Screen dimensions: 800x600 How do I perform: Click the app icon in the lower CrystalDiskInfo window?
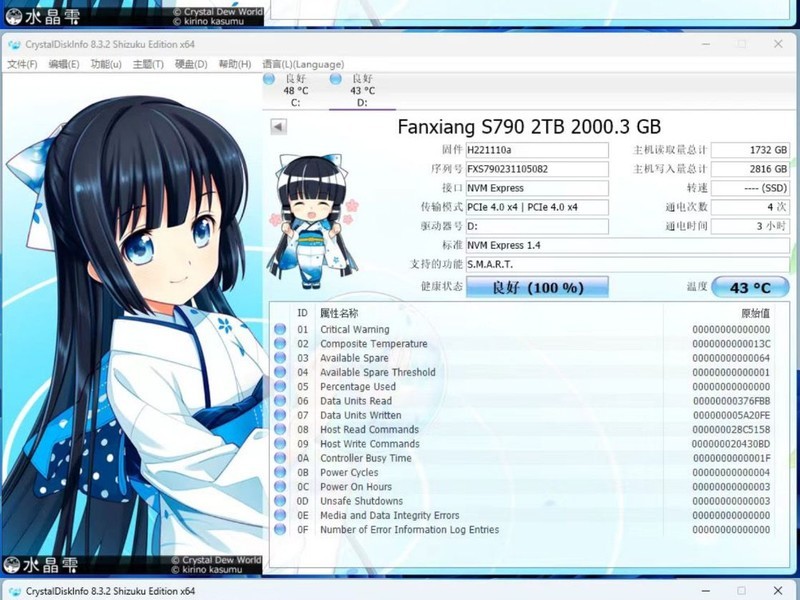click(14, 591)
